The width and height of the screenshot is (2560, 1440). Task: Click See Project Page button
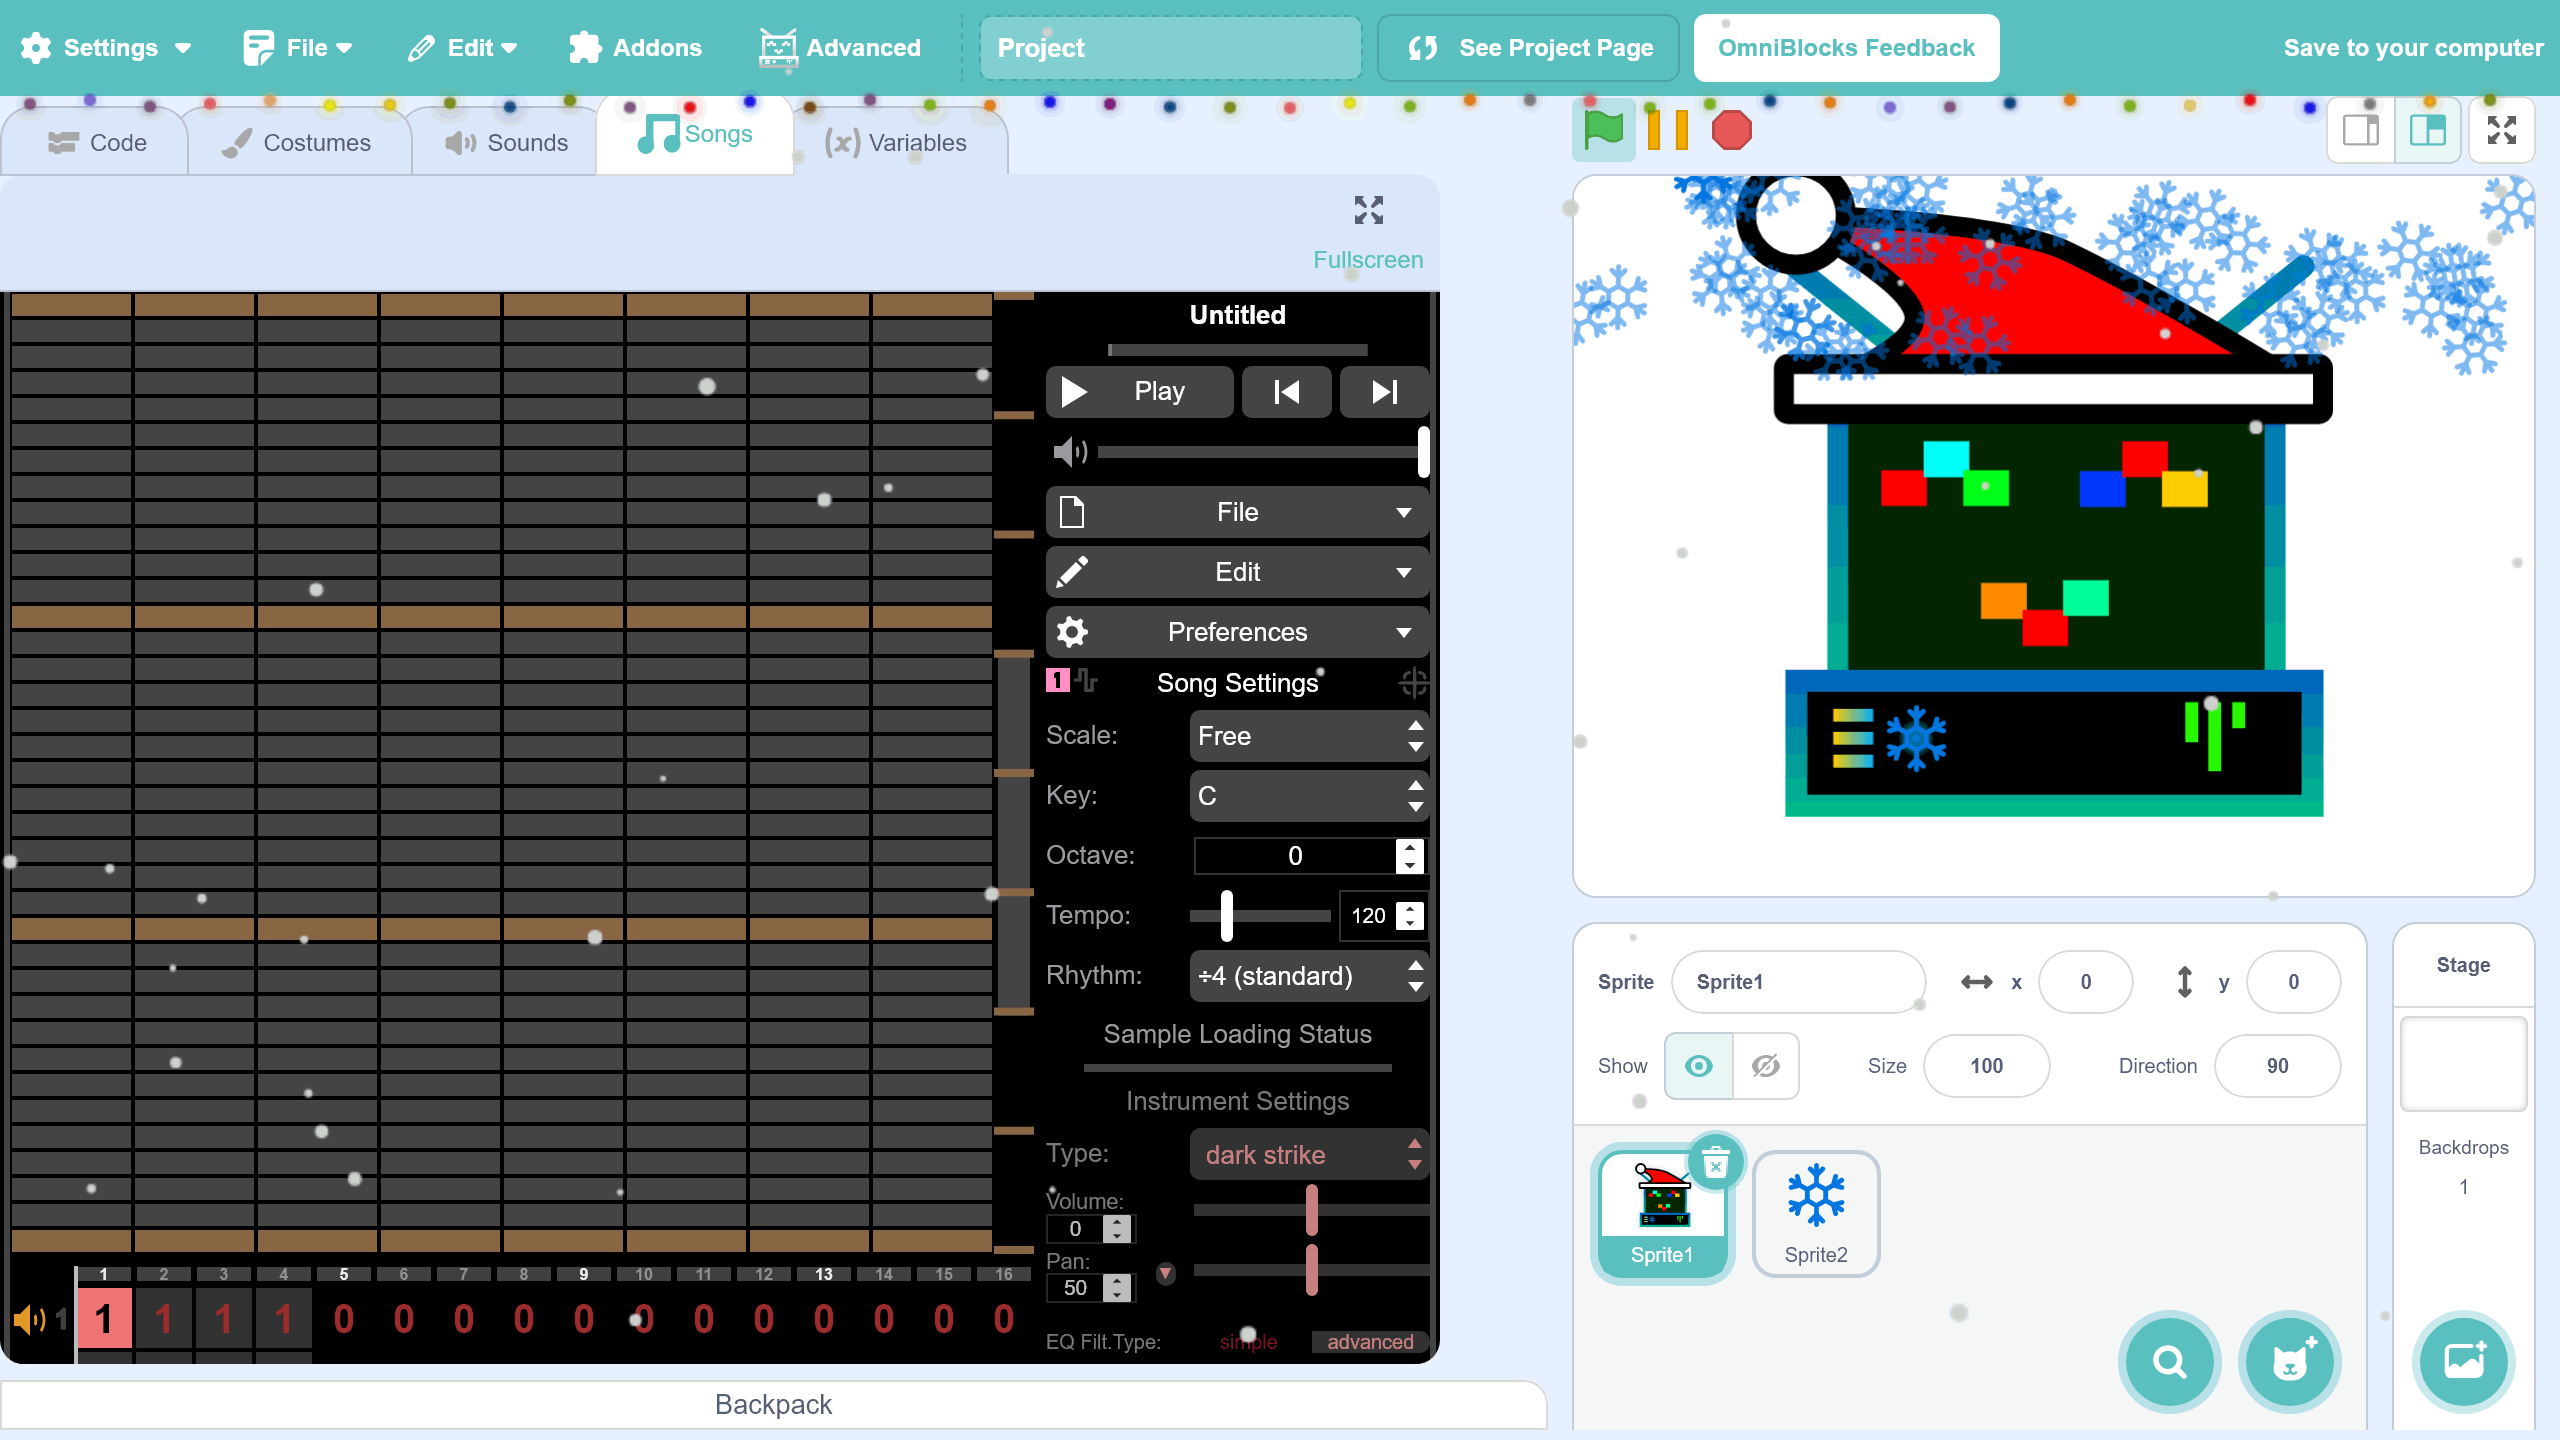tap(1528, 48)
